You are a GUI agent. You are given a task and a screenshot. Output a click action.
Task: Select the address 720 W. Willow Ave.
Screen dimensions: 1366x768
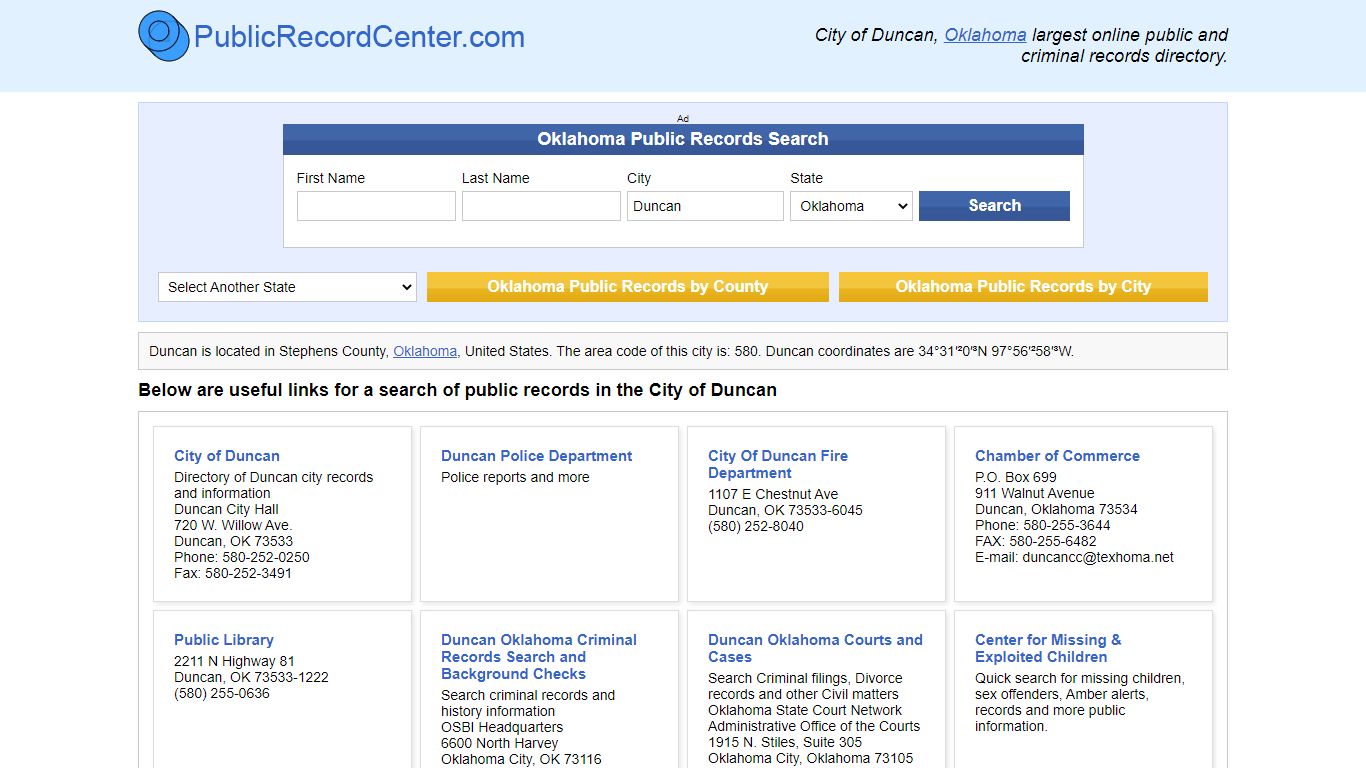pos(233,525)
